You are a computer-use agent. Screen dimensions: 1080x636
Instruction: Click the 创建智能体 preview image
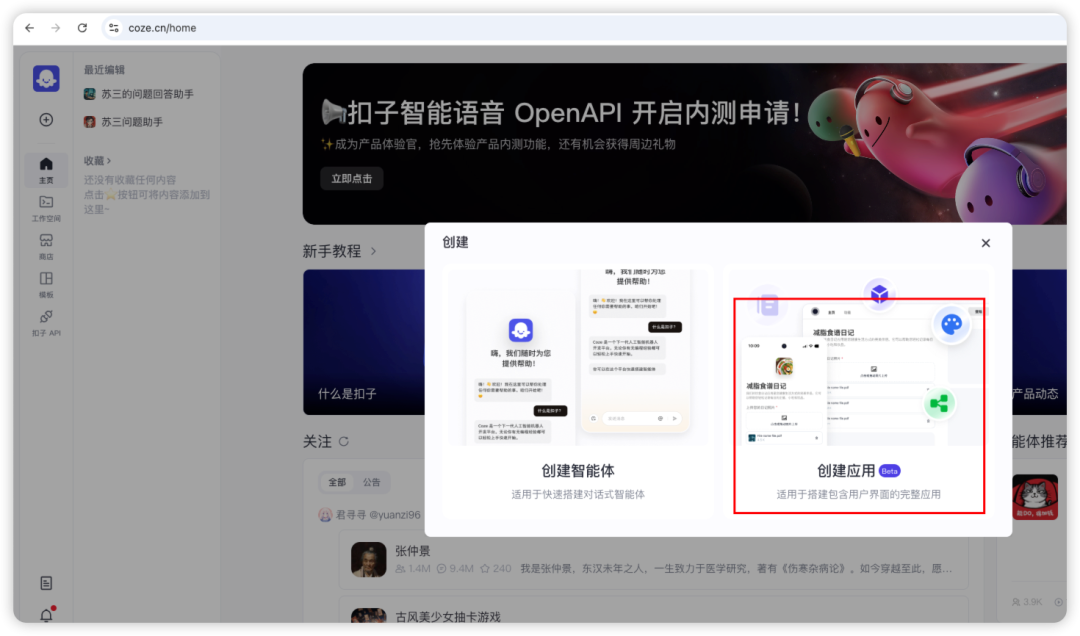tap(578, 357)
